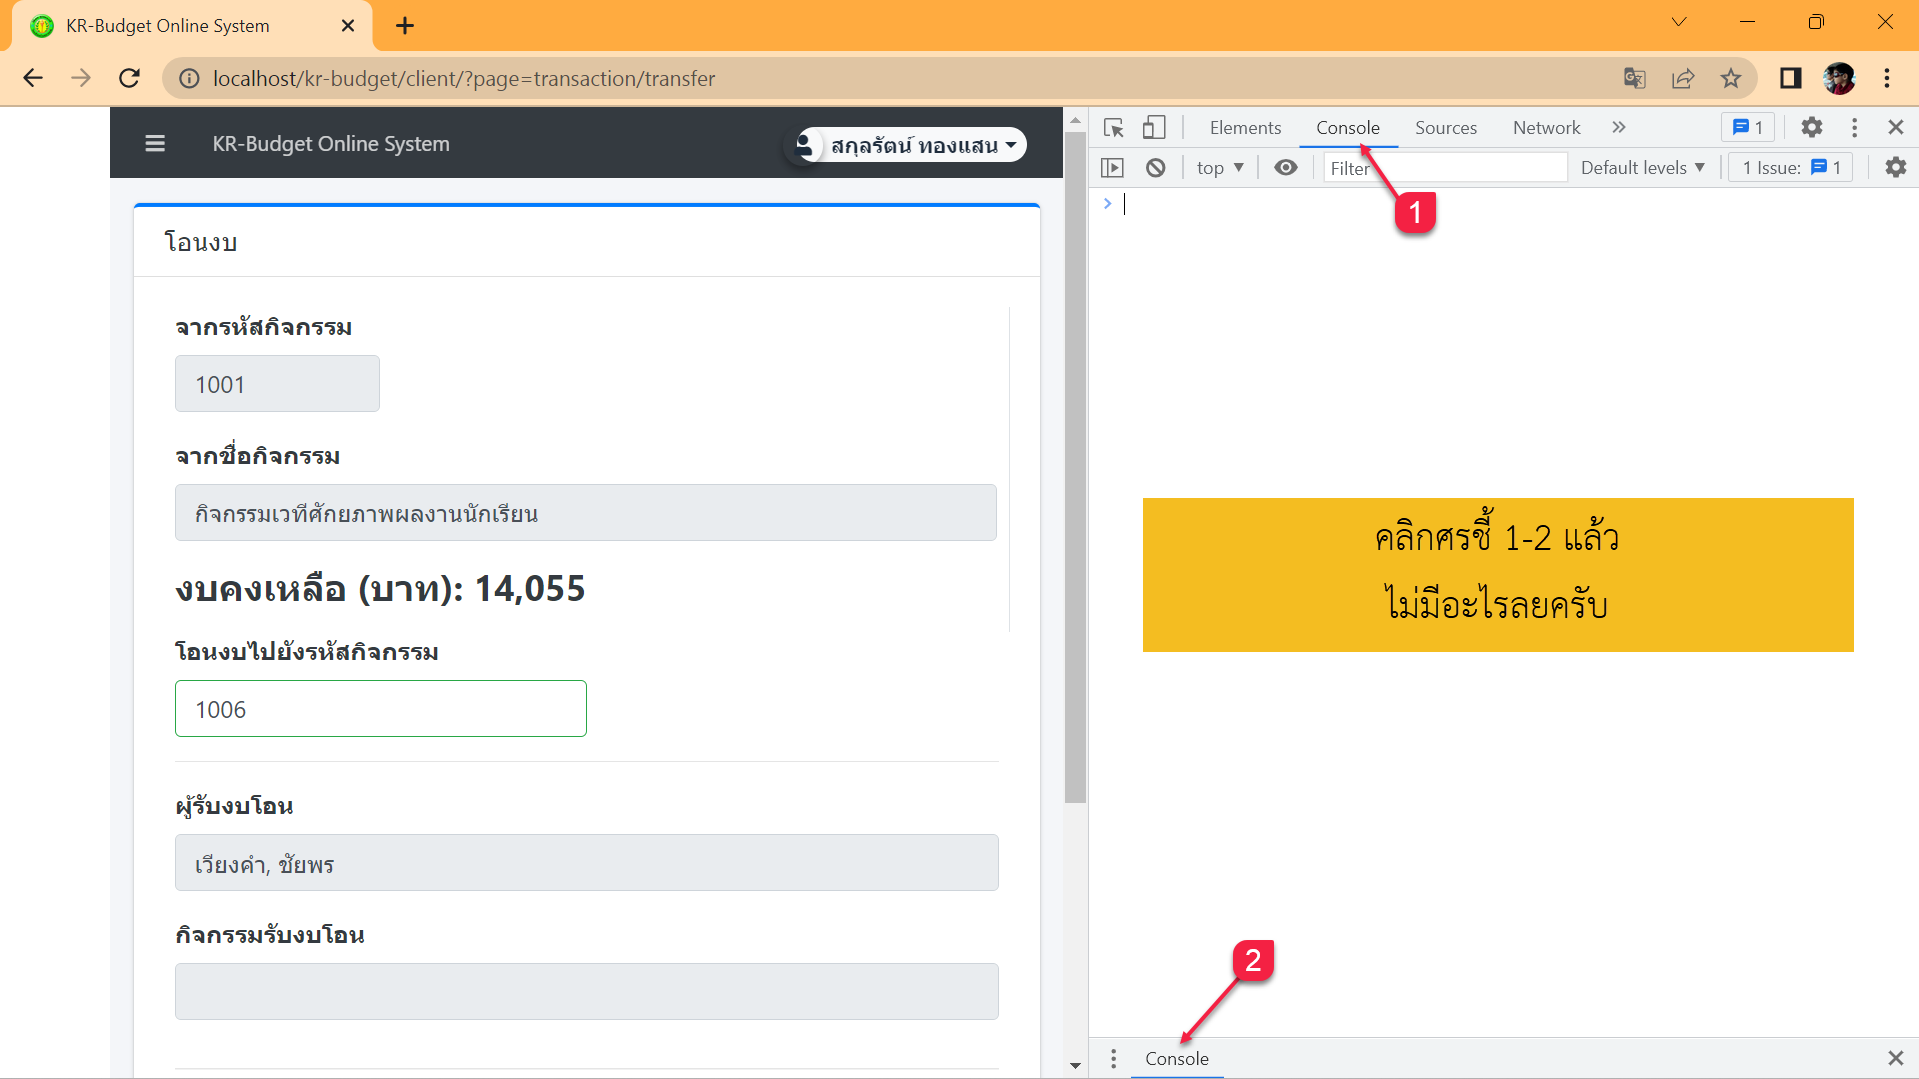Viewport: 1919px width, 1079px height.
Task: Open the user account dropdown
Action: (909, 145)
